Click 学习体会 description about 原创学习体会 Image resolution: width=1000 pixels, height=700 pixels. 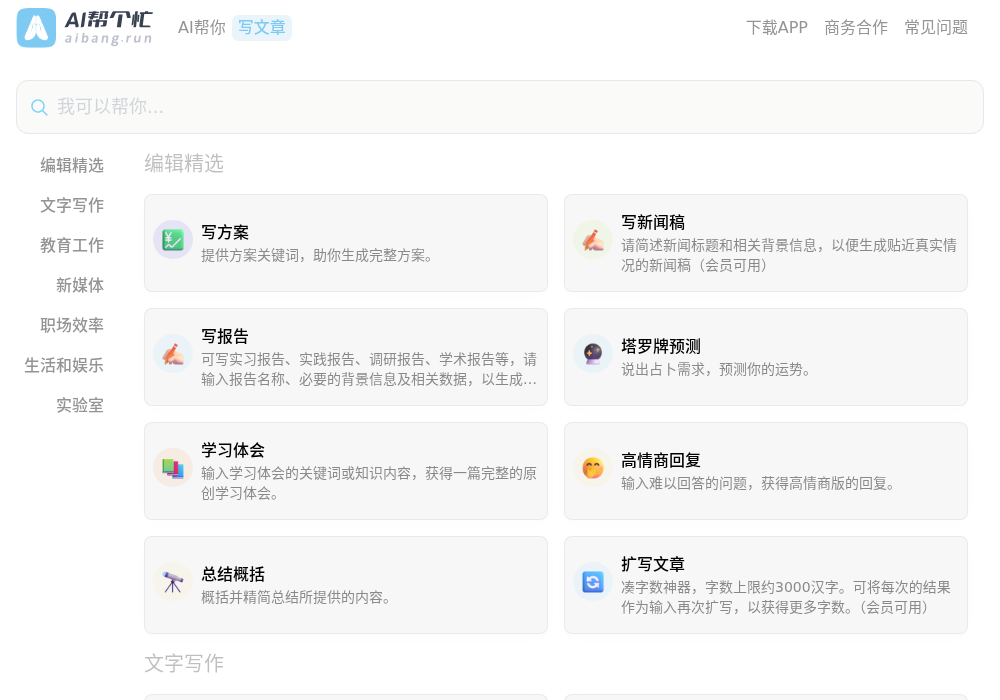369,483
